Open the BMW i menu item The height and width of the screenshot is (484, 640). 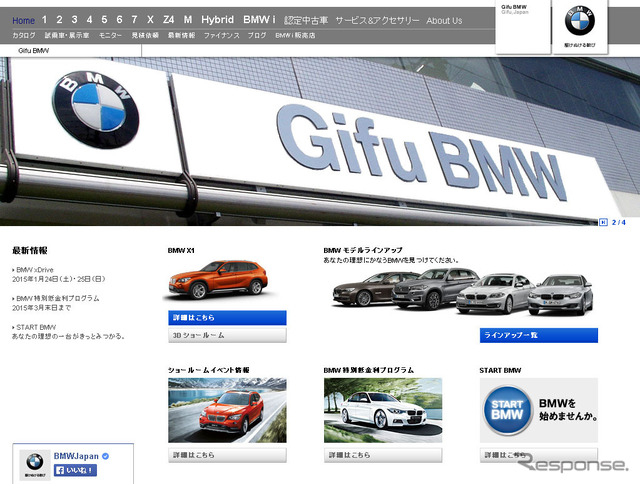click(x=259, y=20)
